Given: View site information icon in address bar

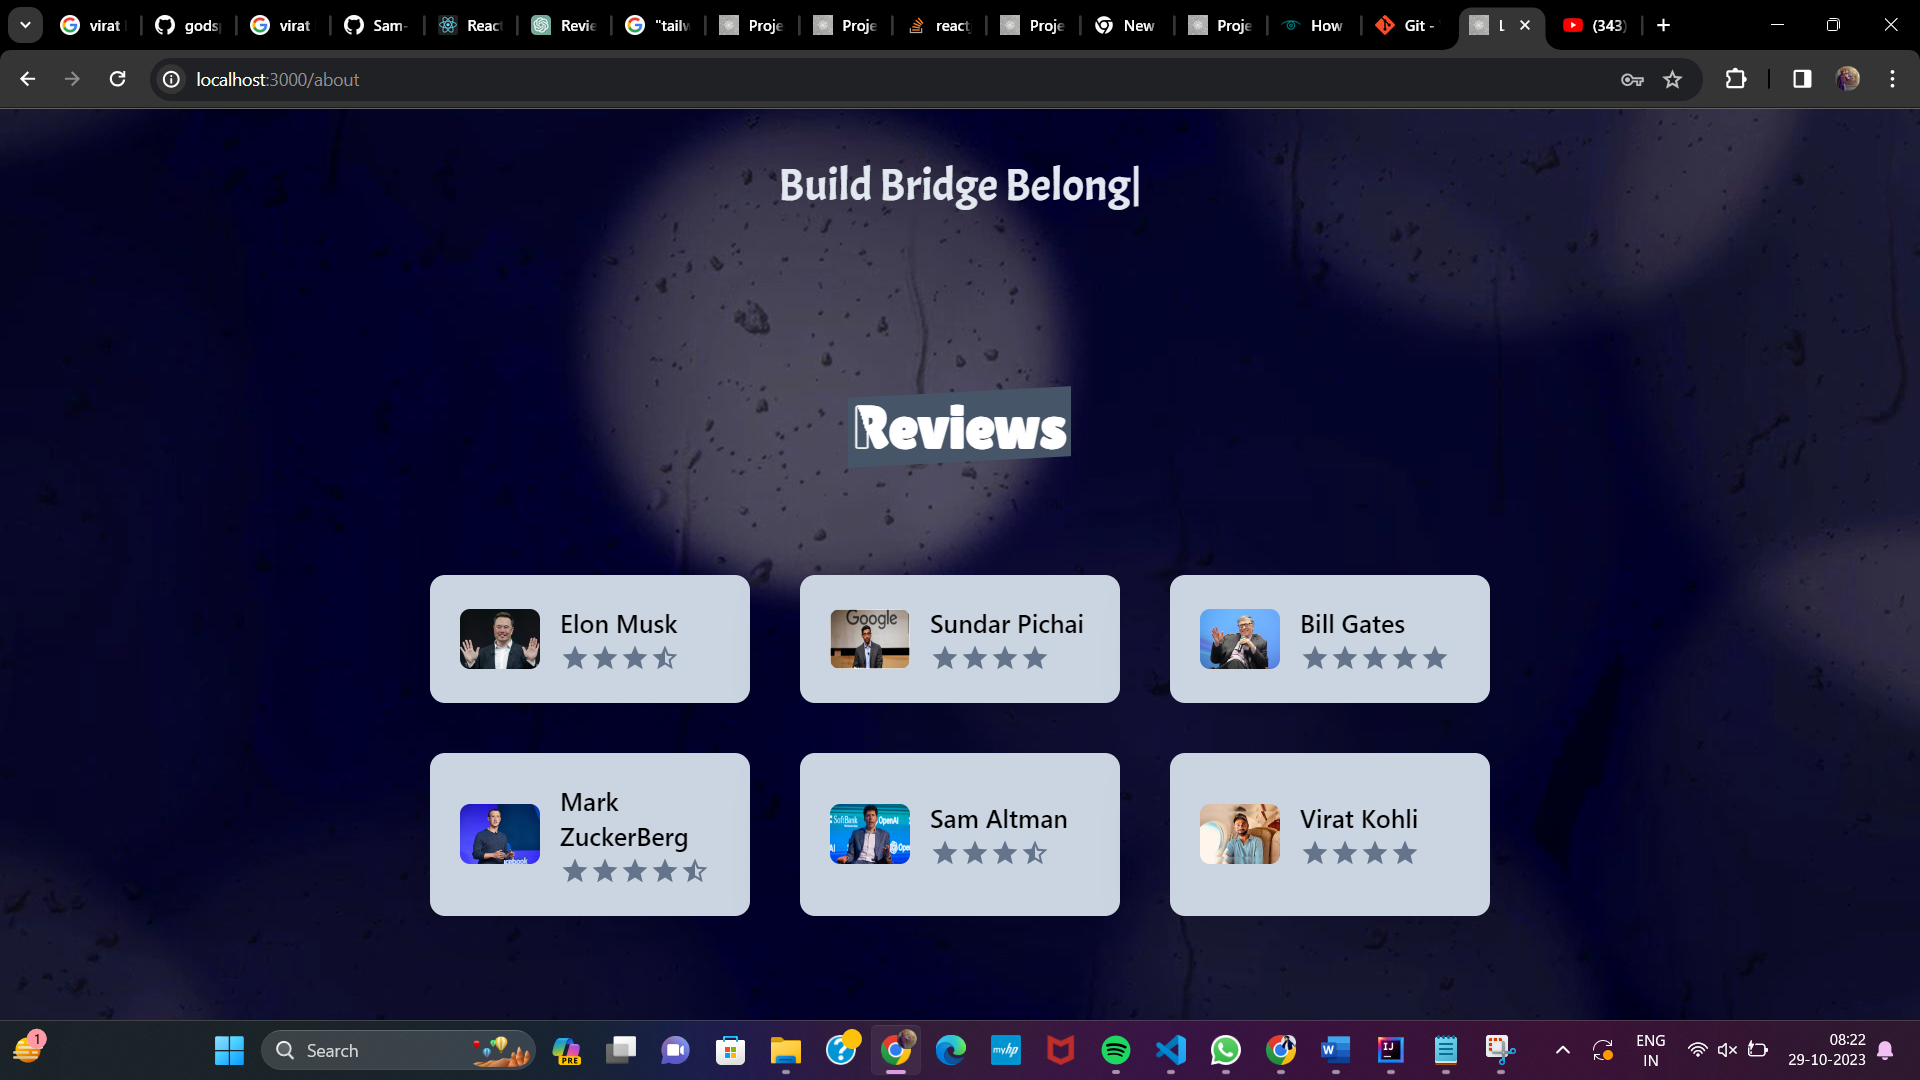Looking at the screenshot, I should 172,79.
